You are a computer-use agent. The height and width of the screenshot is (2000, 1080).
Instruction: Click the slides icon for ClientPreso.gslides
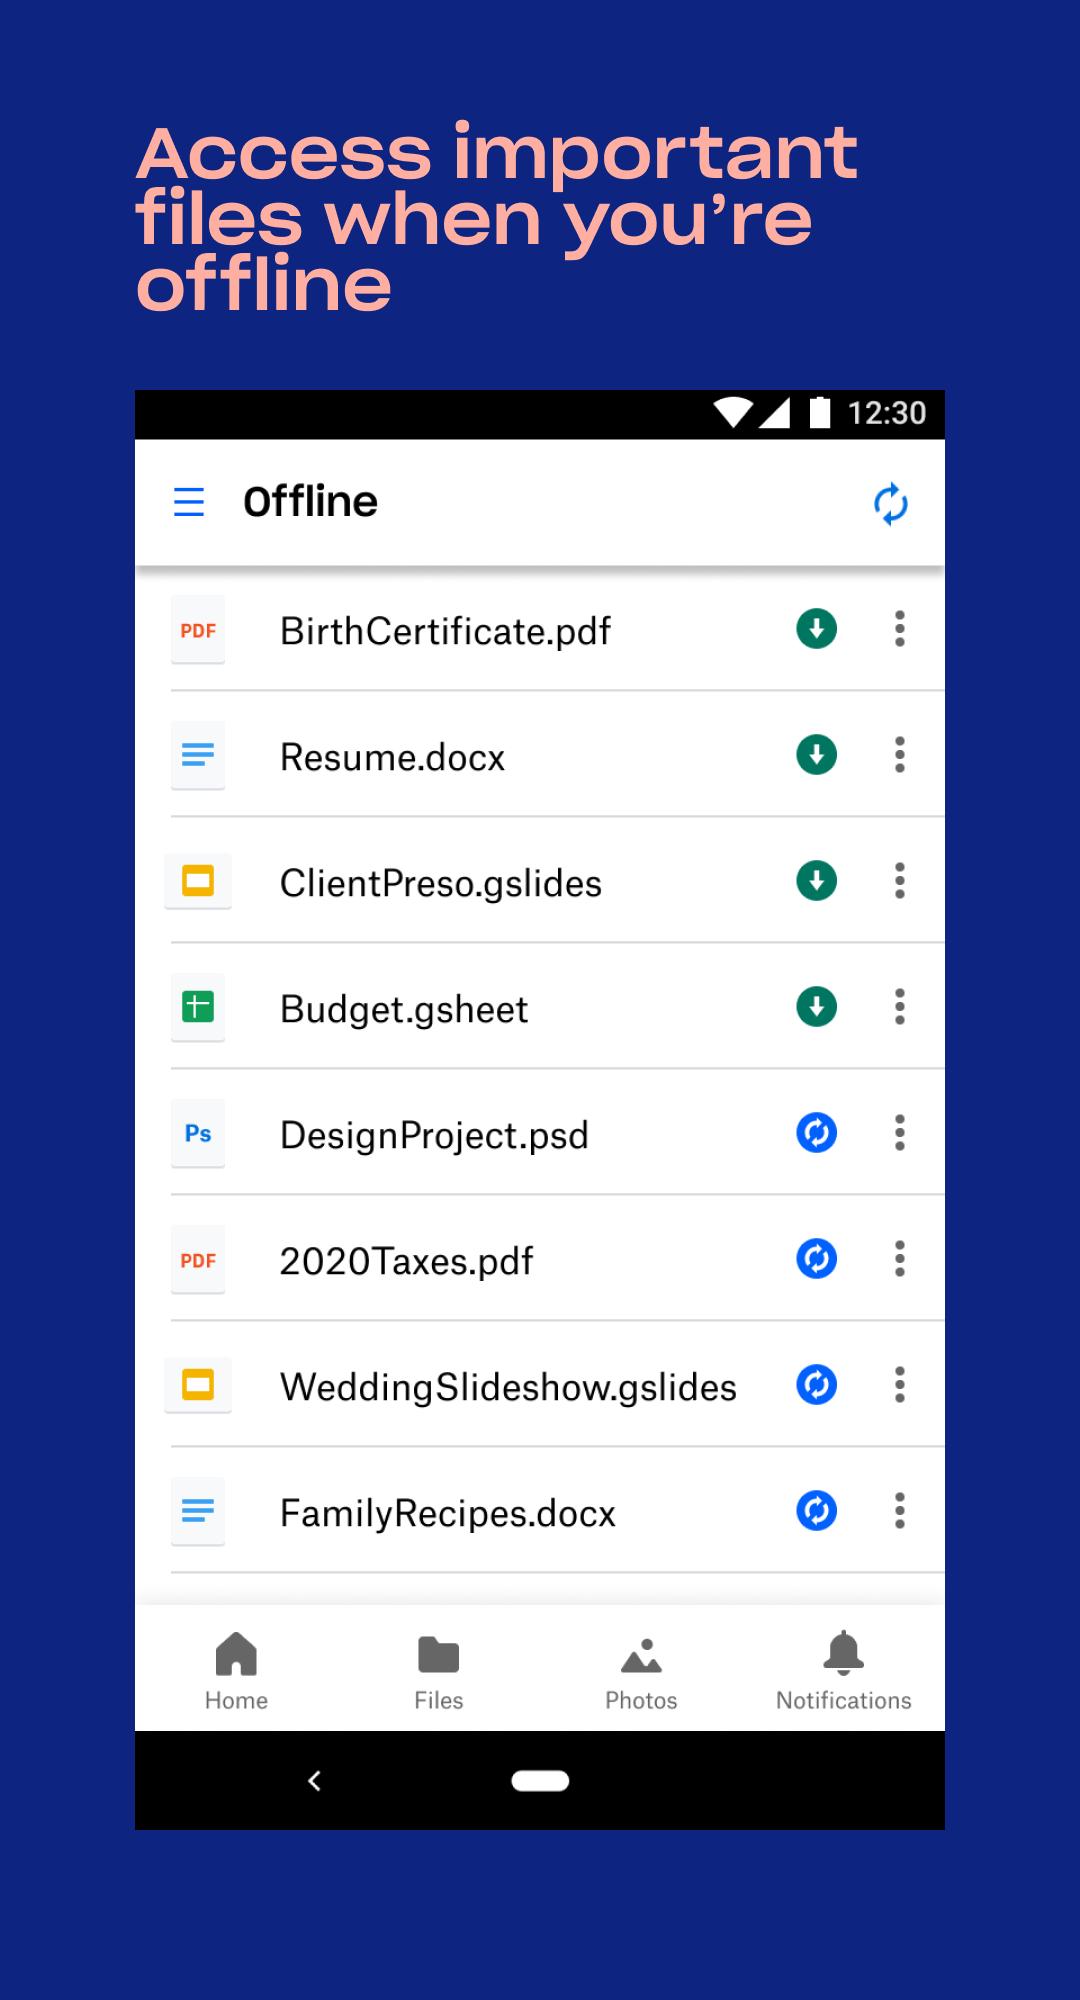point(198,882)
